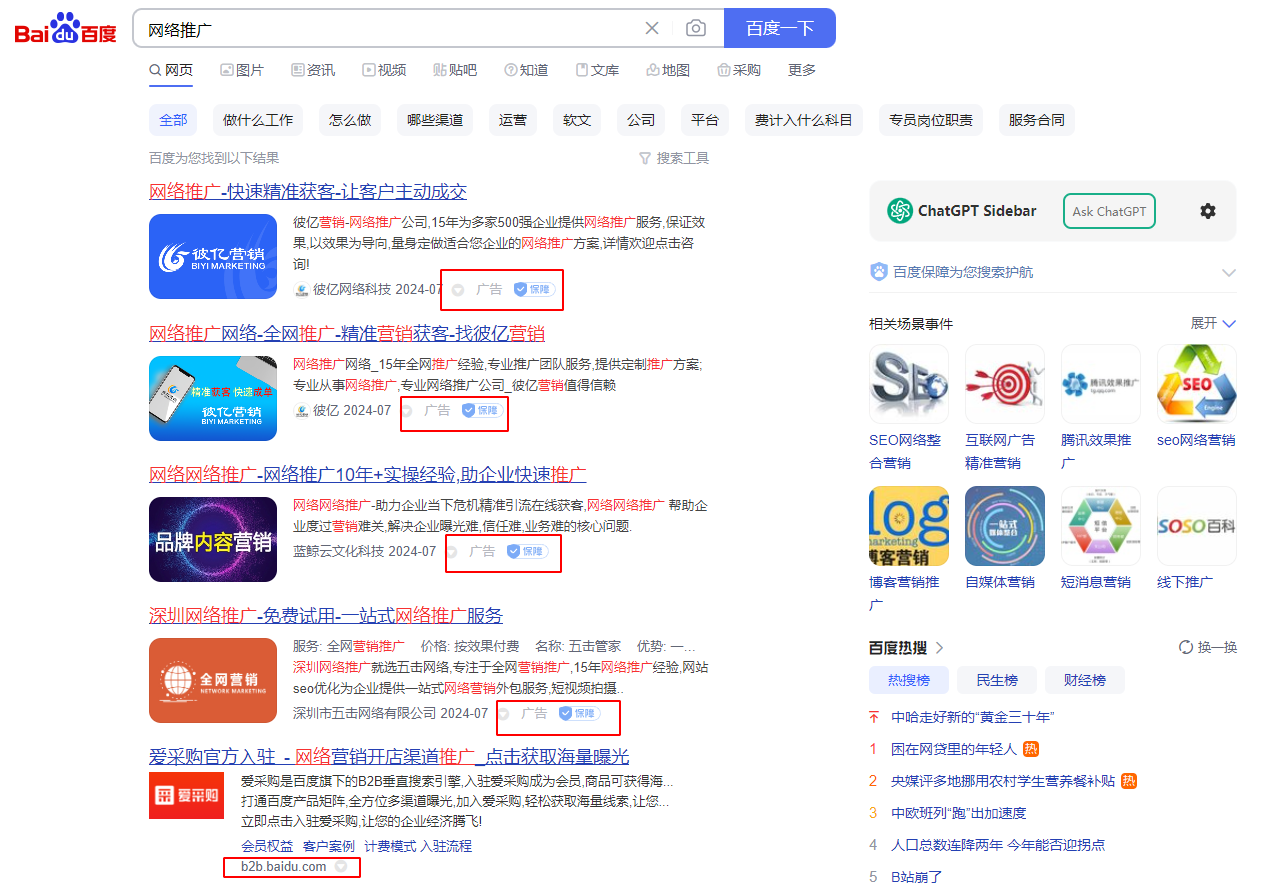Click 保障 badge on 深圳市五击网络 result
The width and height of the screenshot is (1271, 883).
tap(580, 713)
